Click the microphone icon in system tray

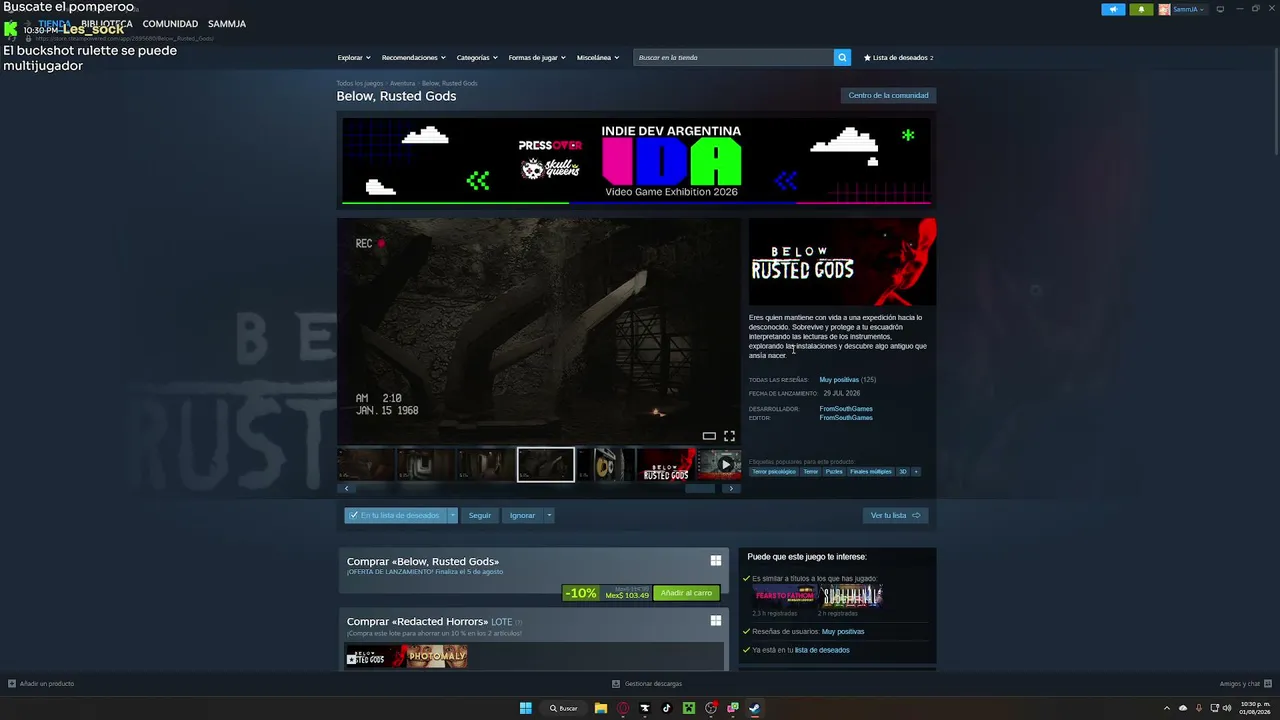tap(1199, 708)
